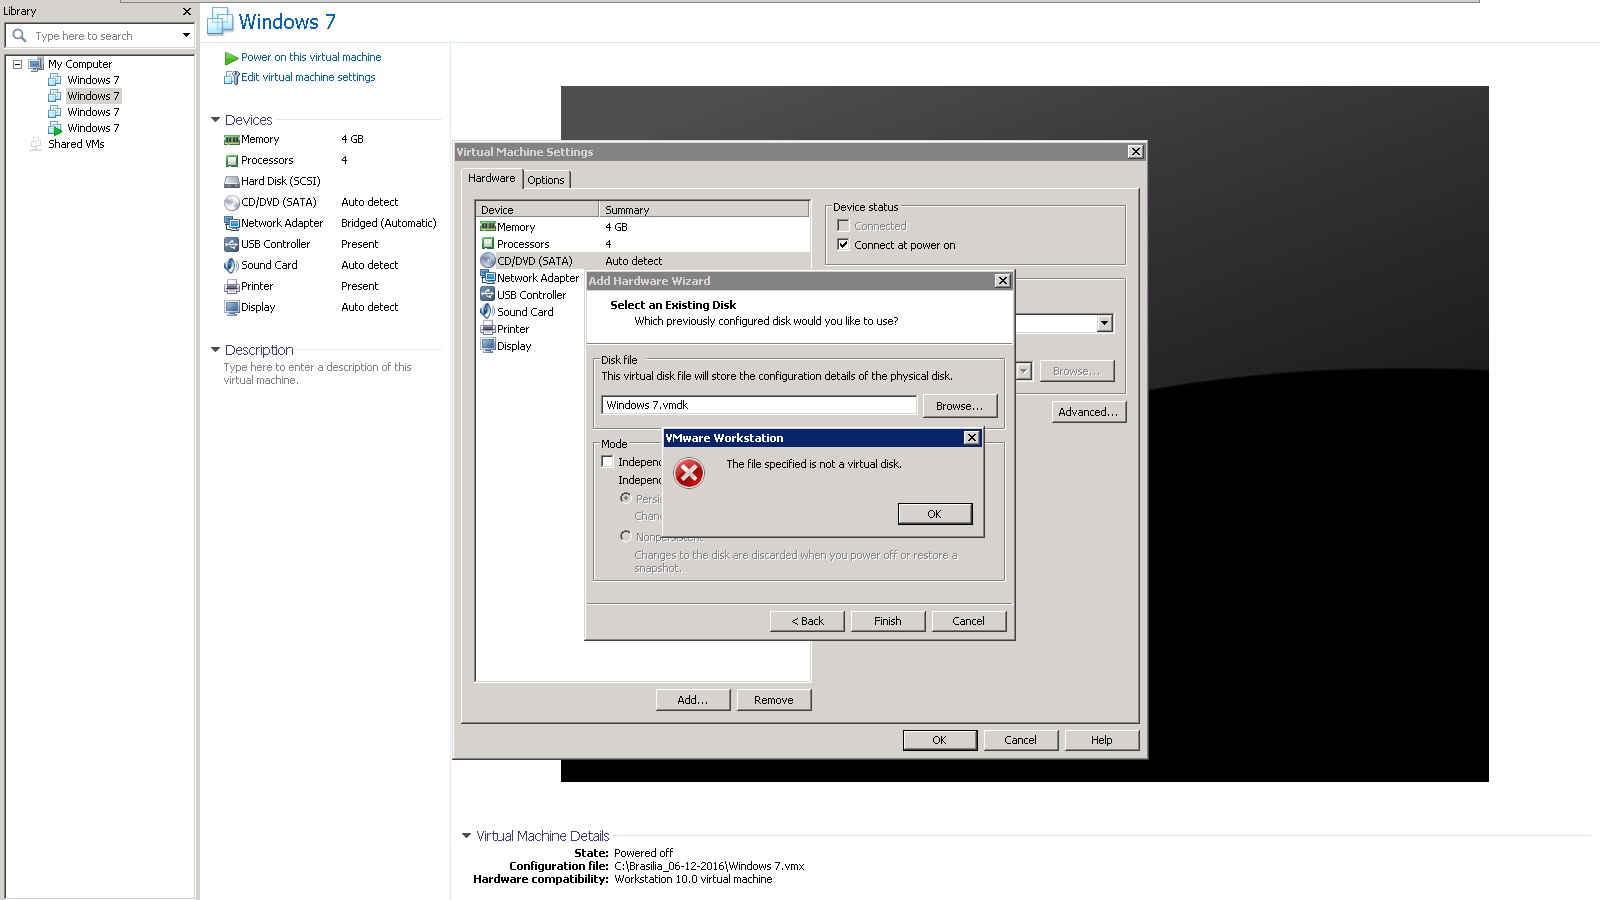
Task: Click Processors icon in settings device list
Action: tap(488, 244)
